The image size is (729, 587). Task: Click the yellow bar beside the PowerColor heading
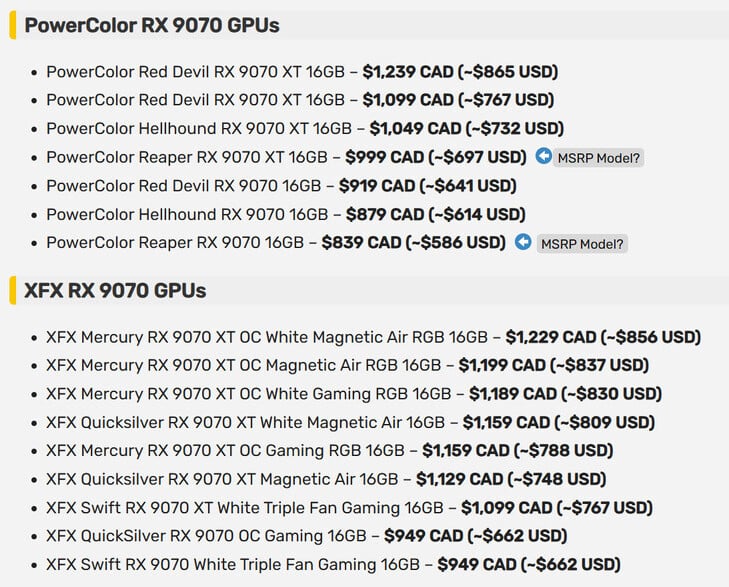coord(13,25)
